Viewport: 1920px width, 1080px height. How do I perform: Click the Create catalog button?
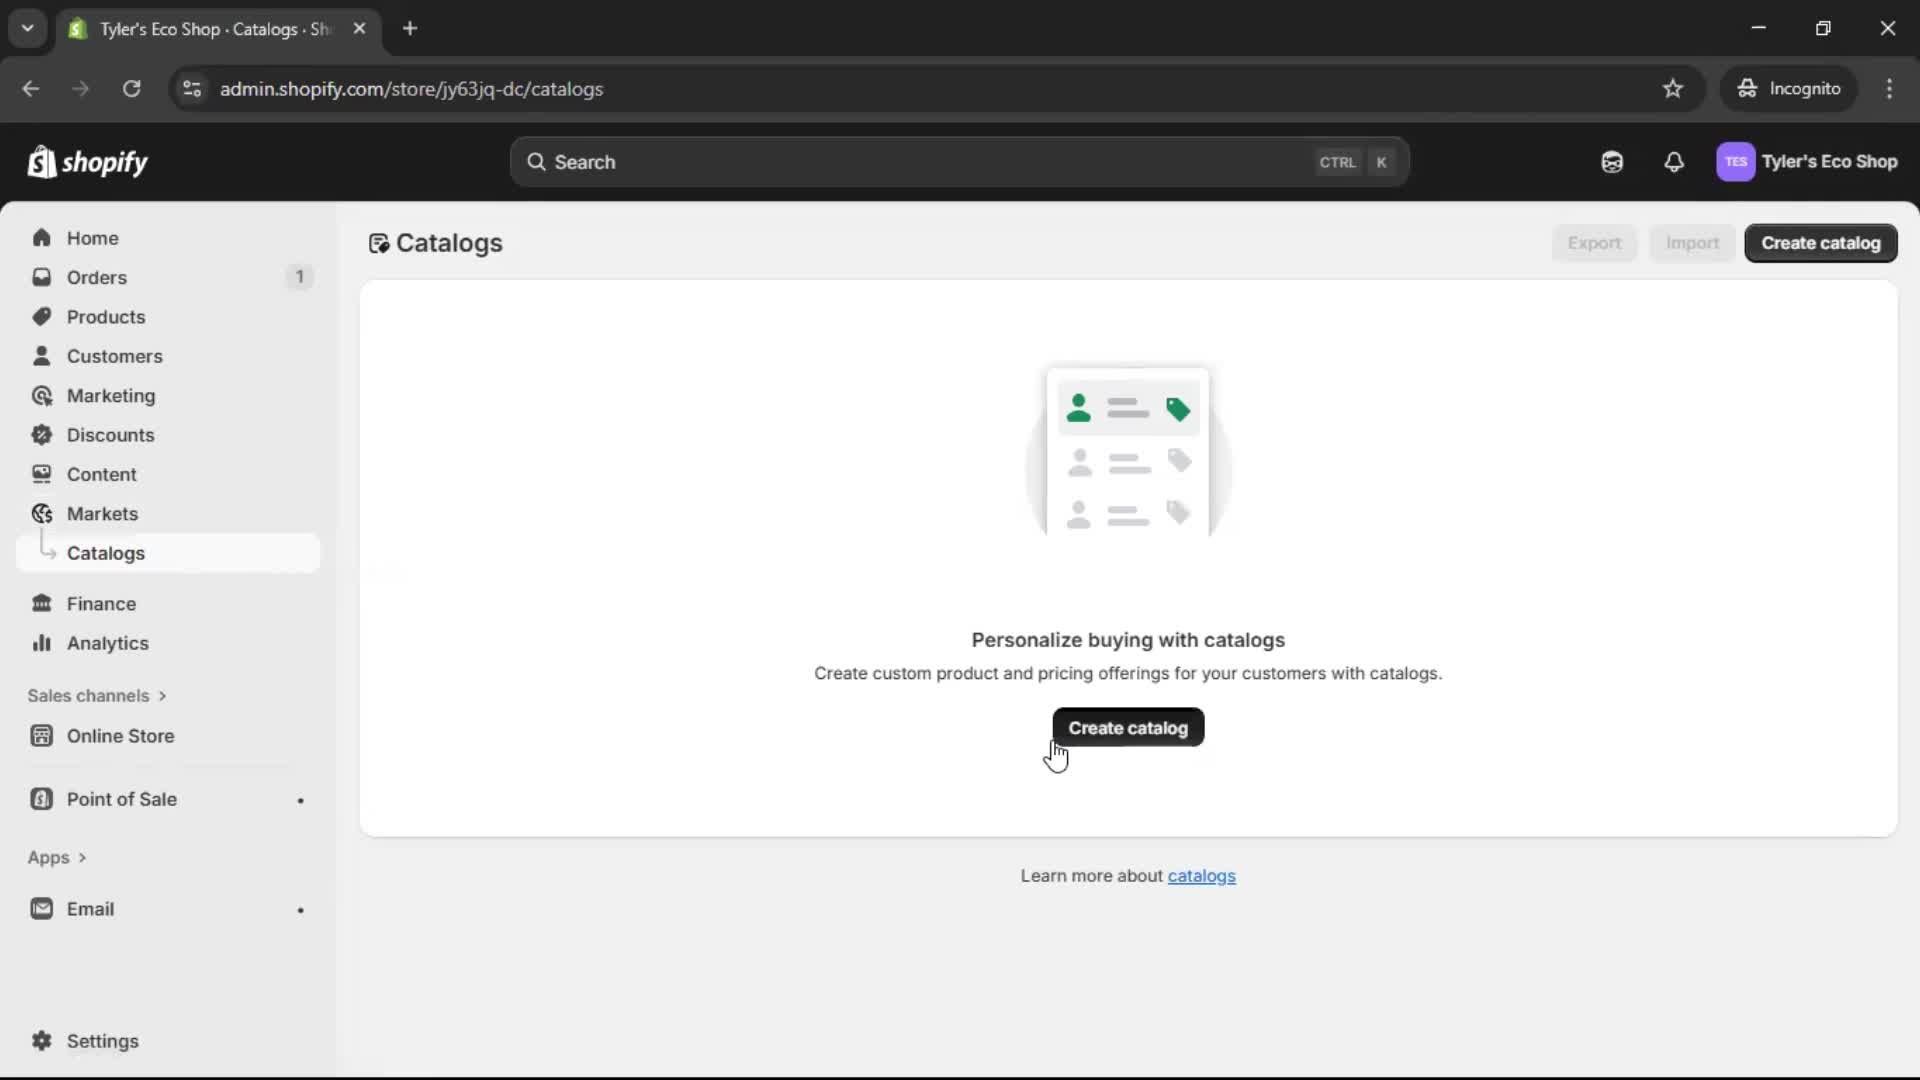pyautogui.click(x=1127, y=728)
